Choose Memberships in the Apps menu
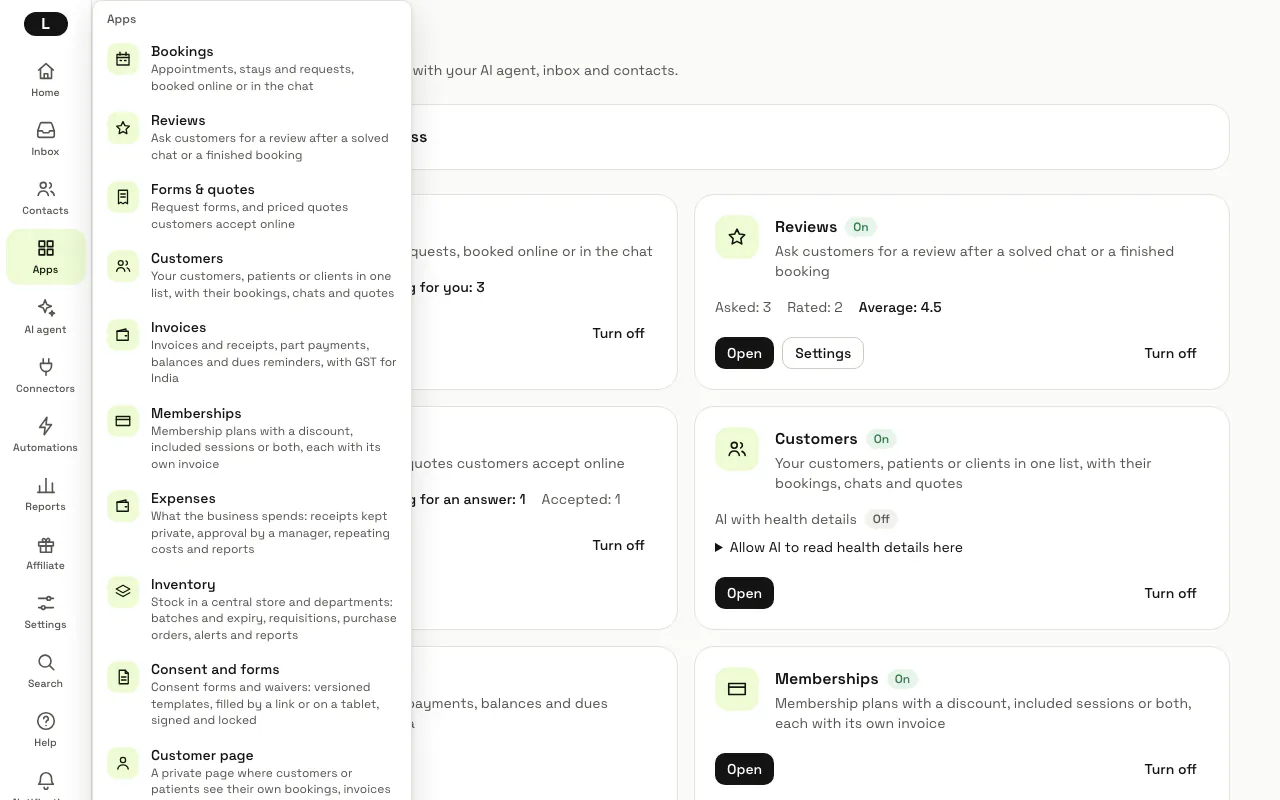Screen dimensions: 1280x800 252,438
